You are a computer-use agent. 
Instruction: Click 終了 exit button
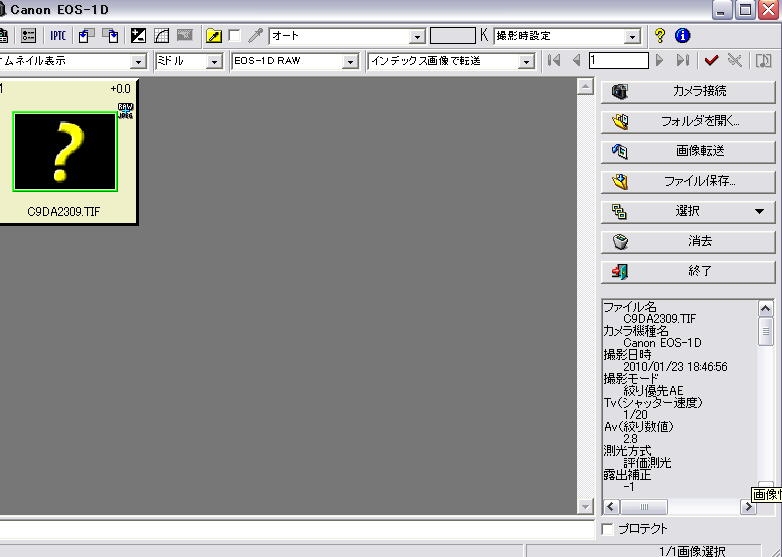click(688, 271)
